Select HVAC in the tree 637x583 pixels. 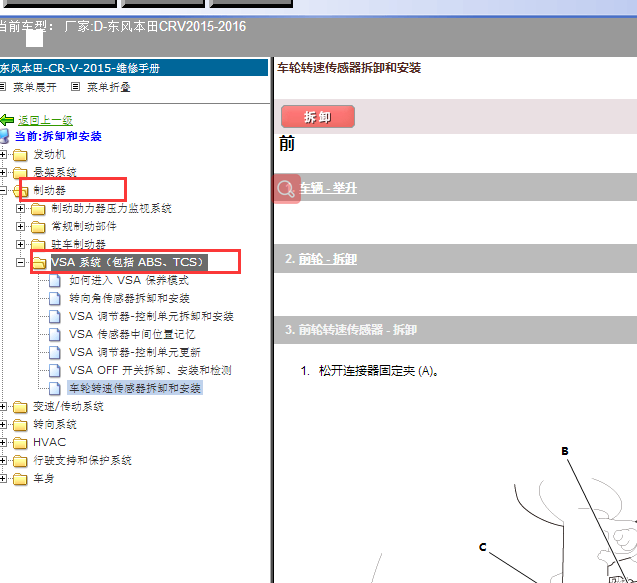coord(49,442)
